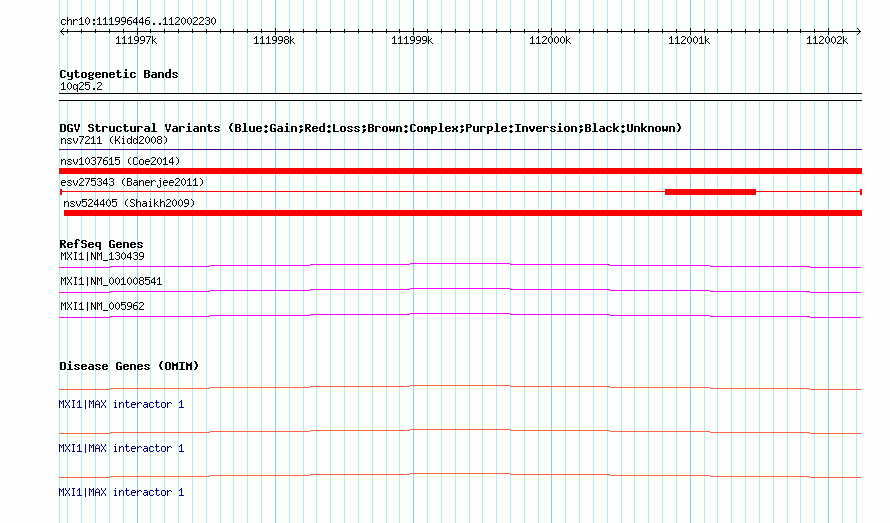Click the 111997k ruler tick label
890x523 pixels.
click(x=136, y=40)
